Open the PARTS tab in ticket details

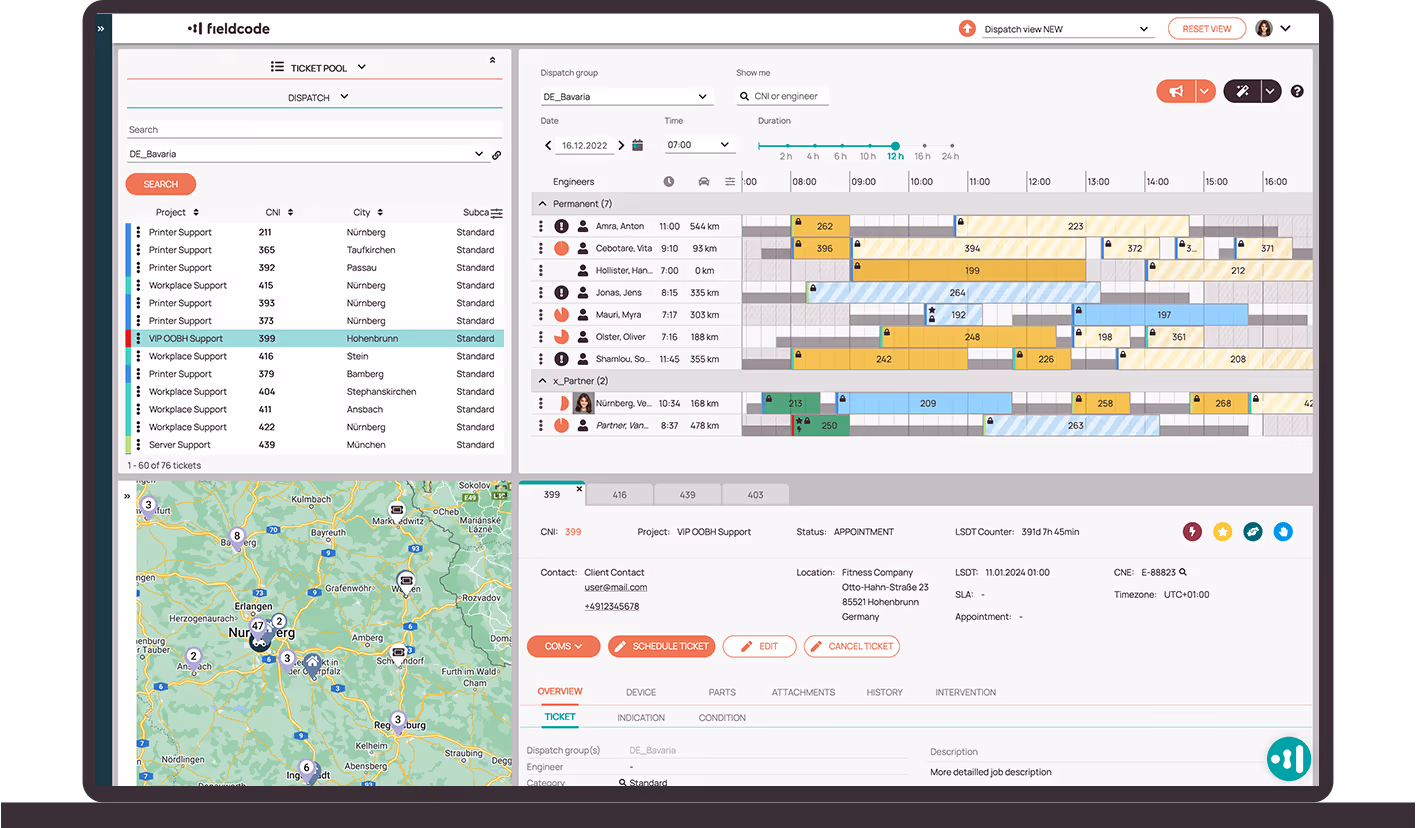(x=722, y=692)
